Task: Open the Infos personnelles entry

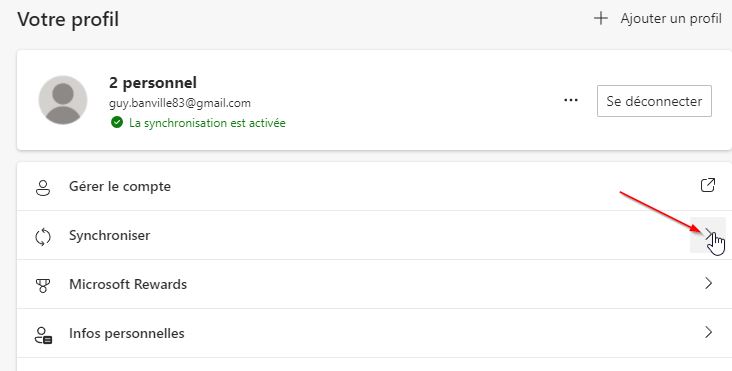Action: 374,333
